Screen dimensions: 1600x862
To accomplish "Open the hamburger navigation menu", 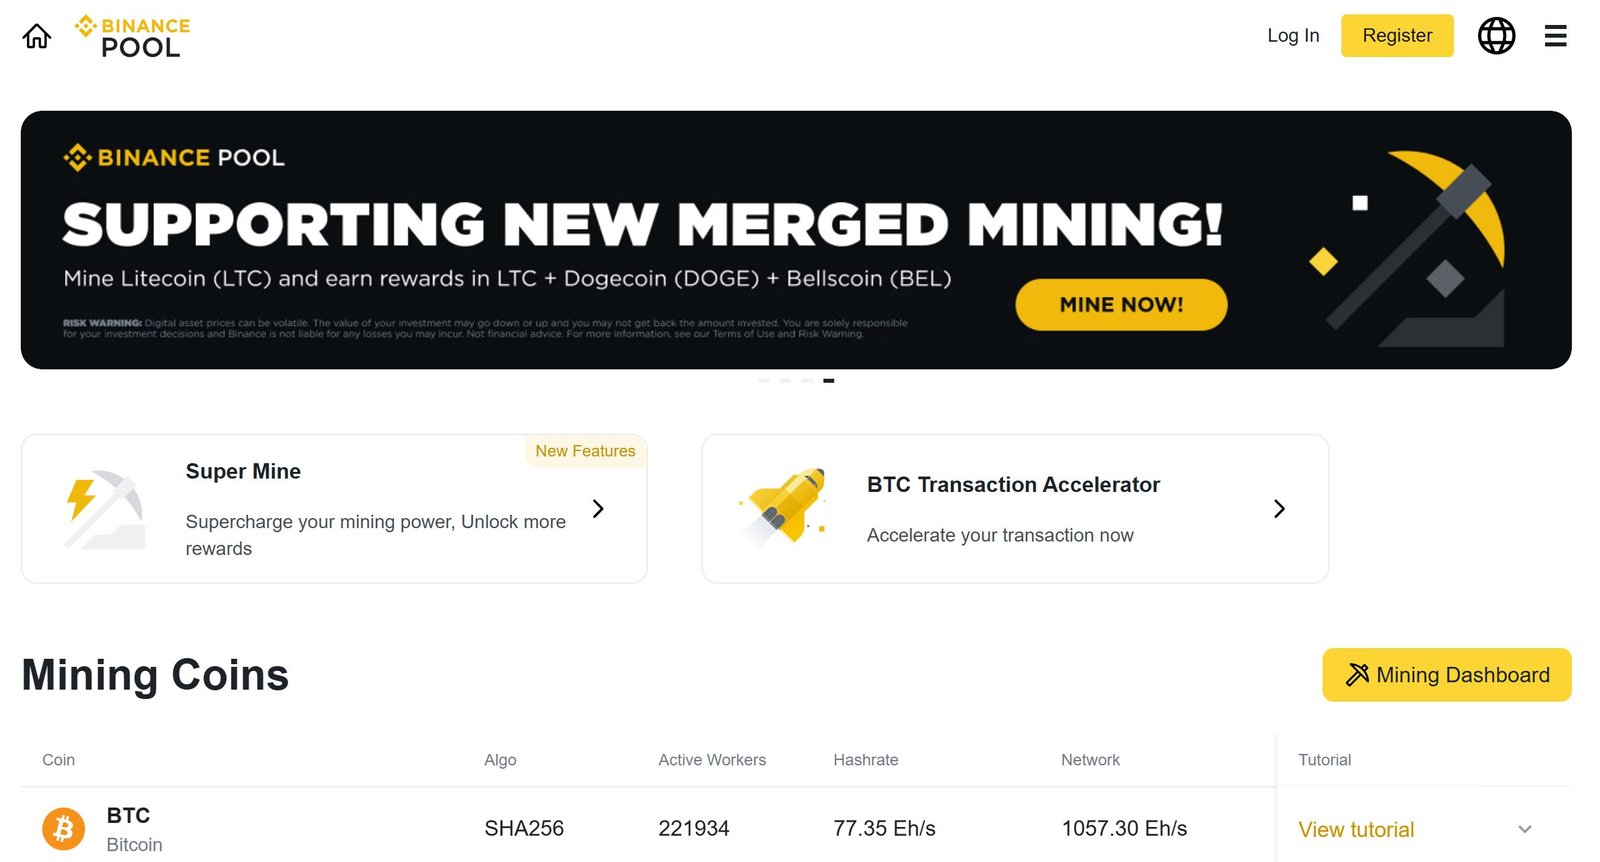I will click(x=1556, y=35).
